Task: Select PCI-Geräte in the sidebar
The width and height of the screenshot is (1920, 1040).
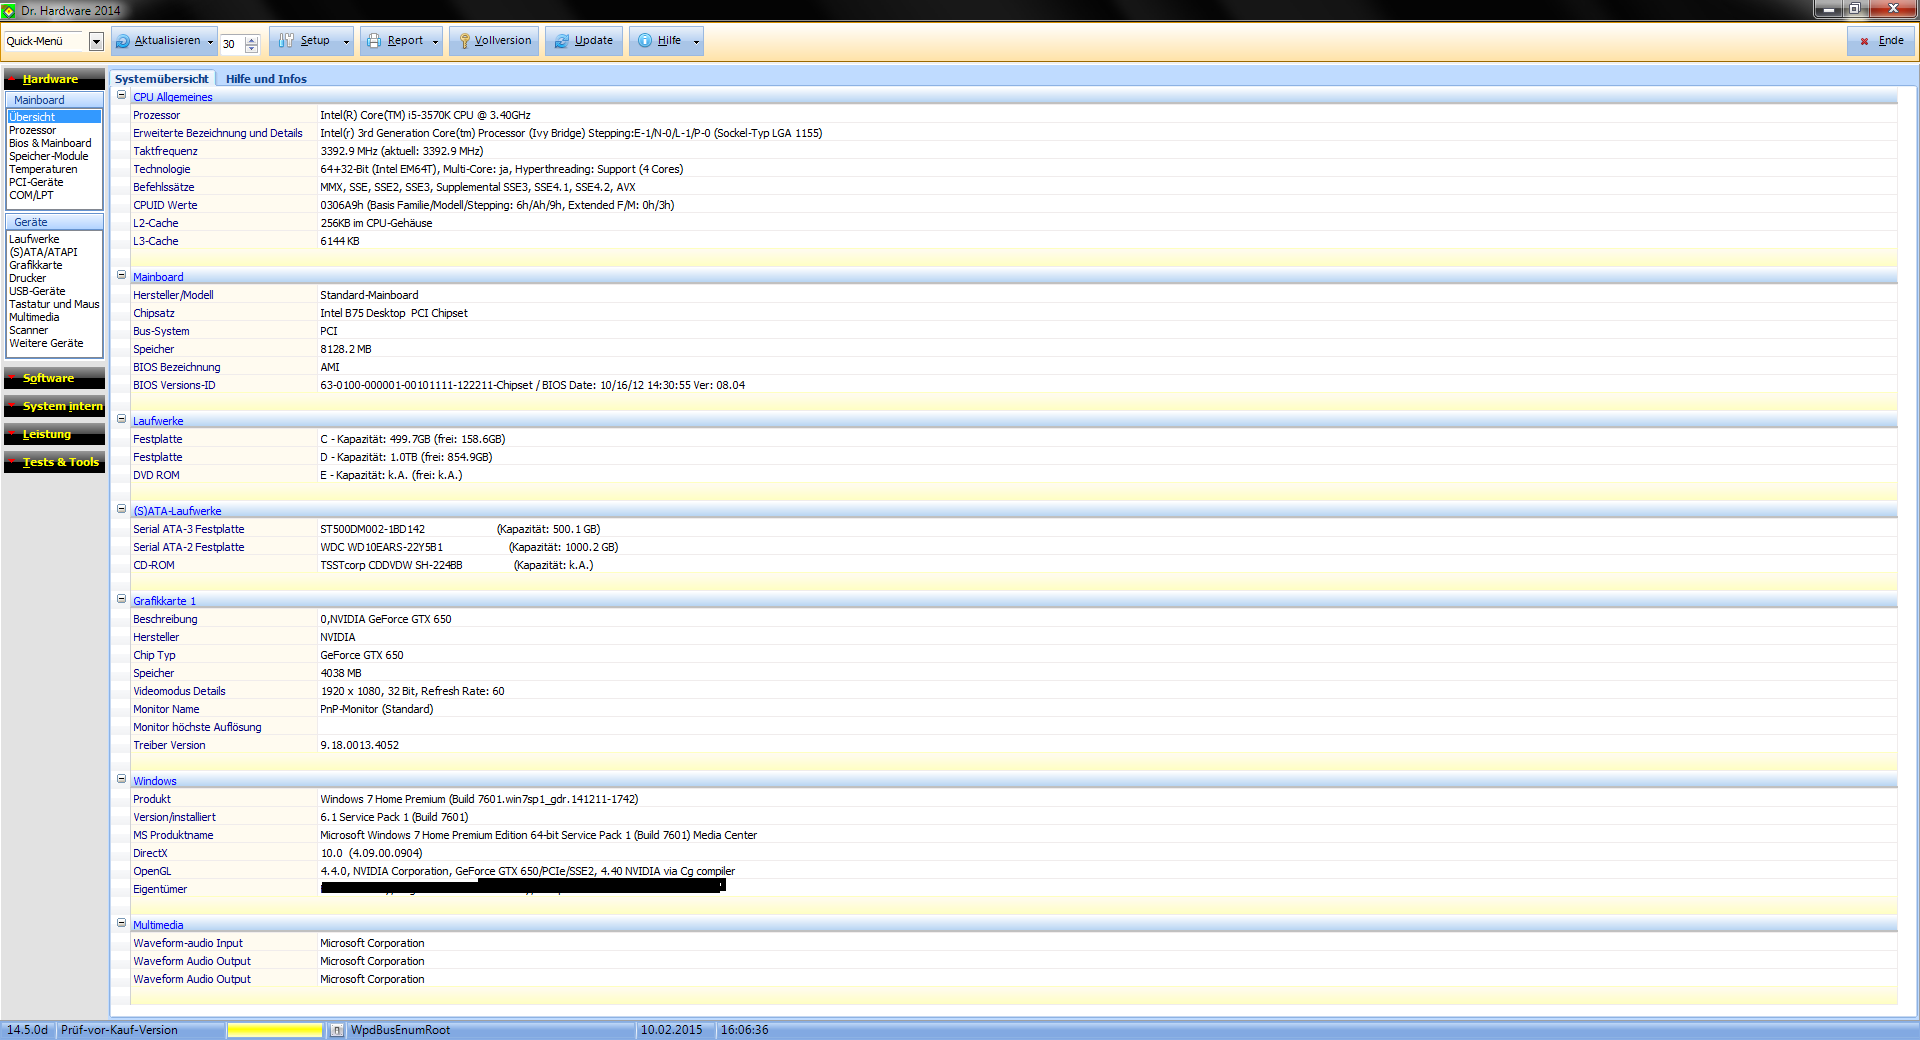Action: point(36,182)
